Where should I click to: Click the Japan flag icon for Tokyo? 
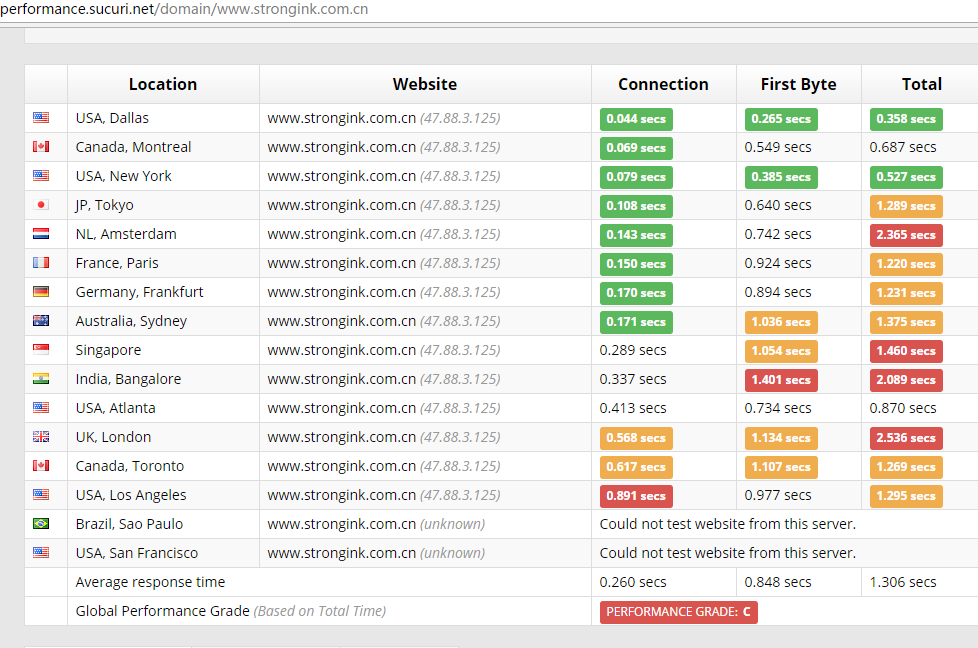(41, 205)
